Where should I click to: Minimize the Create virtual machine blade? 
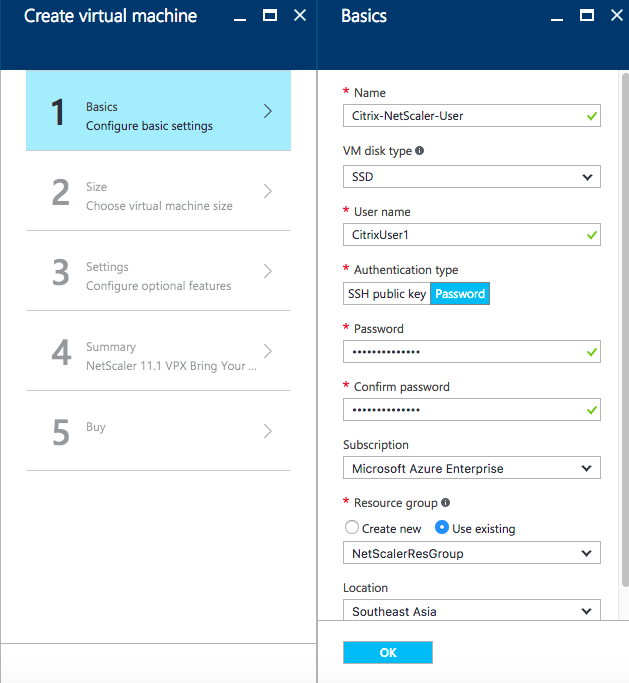pyautogui.click(x=240, y=19)
